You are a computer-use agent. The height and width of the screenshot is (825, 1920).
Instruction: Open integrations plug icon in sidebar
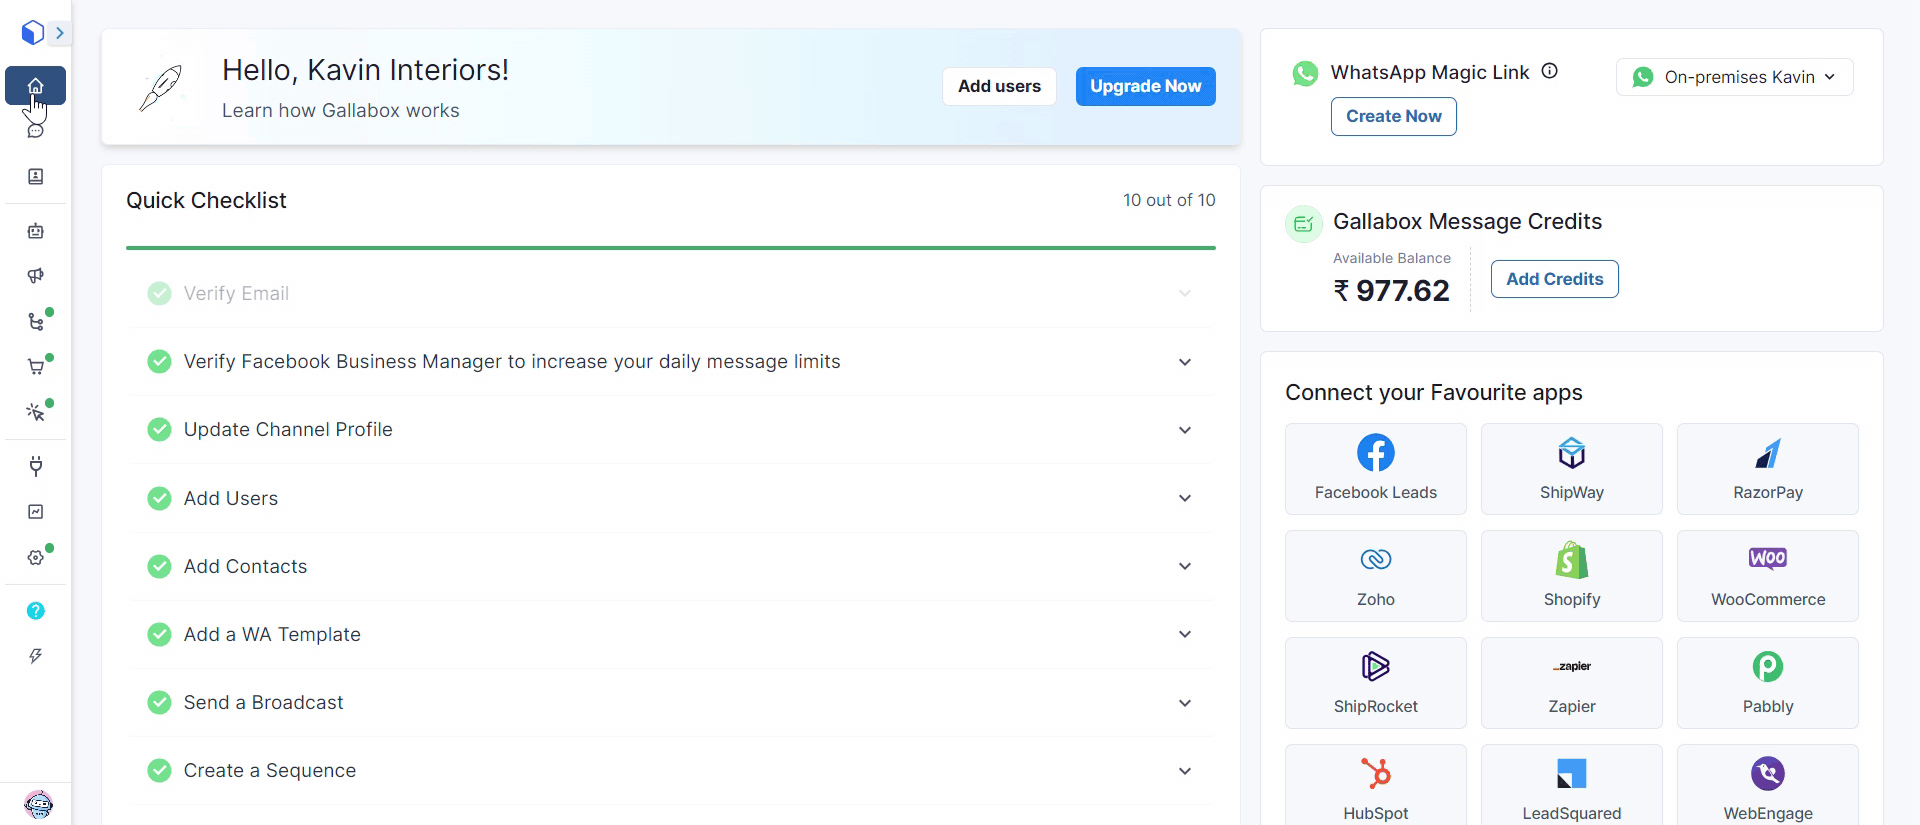point(36,466)
